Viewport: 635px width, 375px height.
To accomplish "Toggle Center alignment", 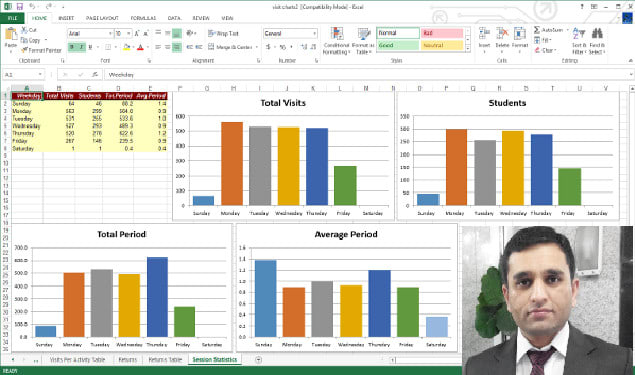I will click(167, 47).
